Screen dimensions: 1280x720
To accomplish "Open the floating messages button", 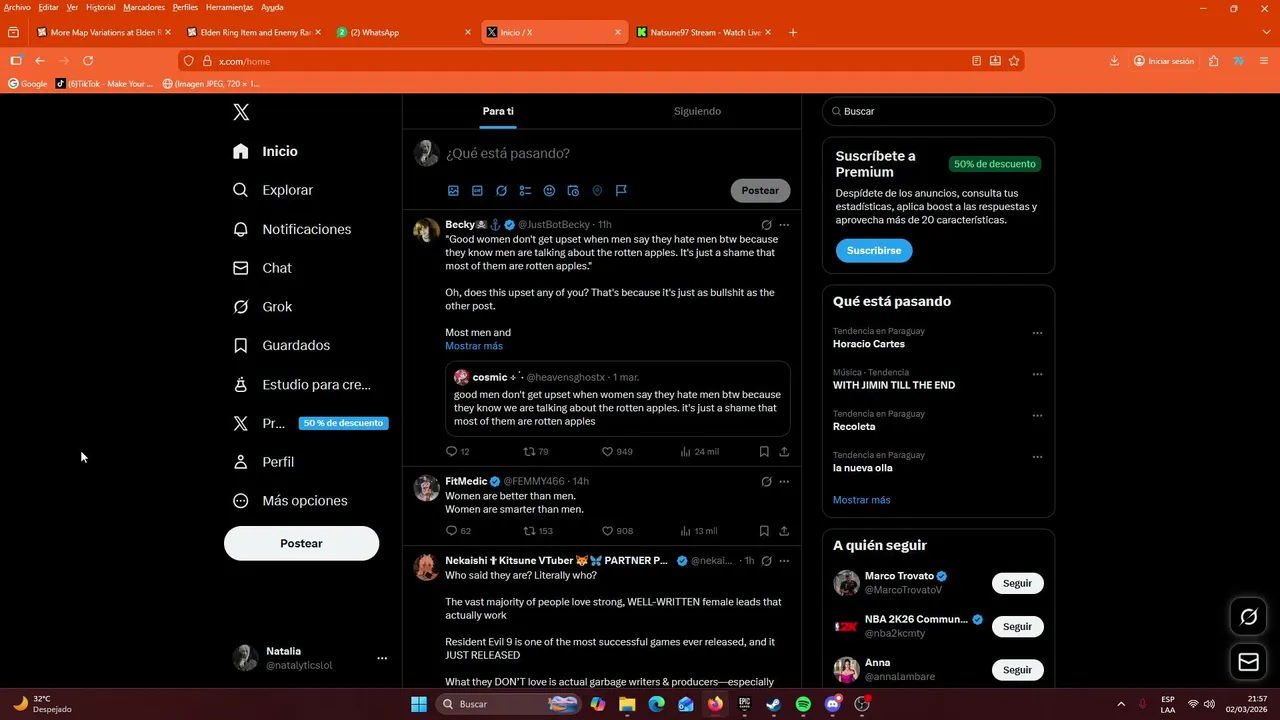I will tap(1248, 662).
